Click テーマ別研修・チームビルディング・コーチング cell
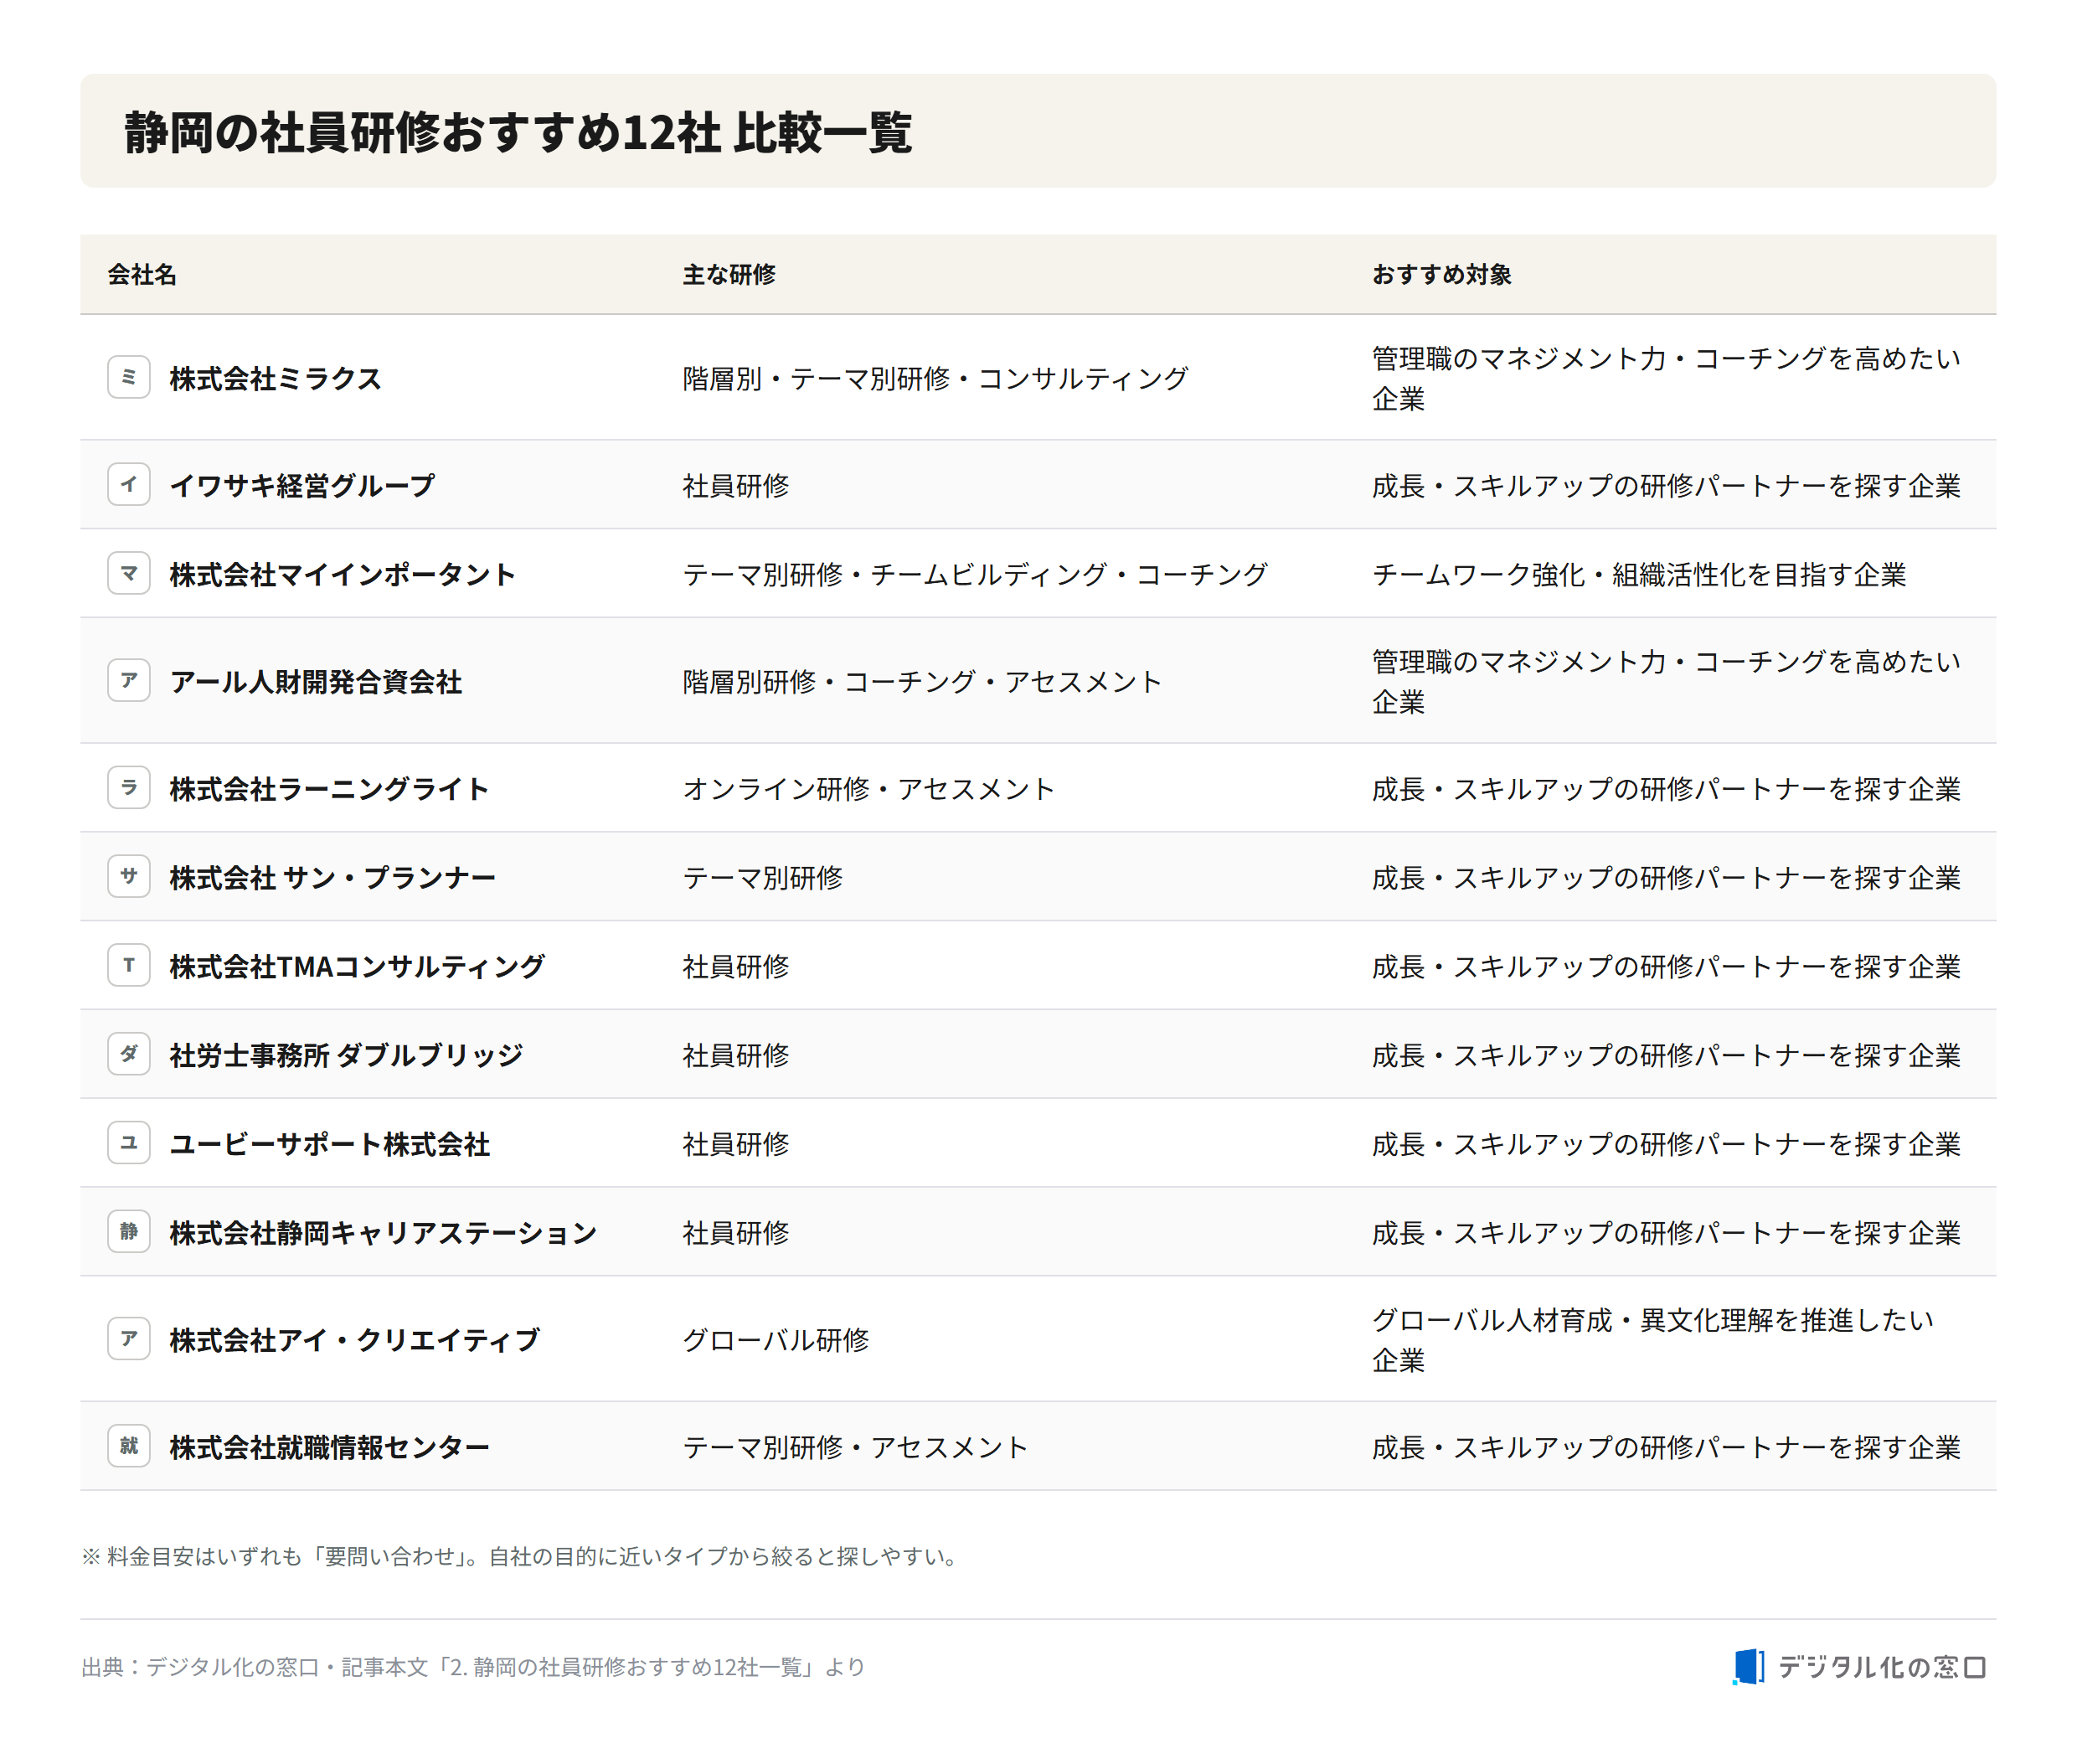This screenshot has width=2077, height=1764. click(975, 574)
